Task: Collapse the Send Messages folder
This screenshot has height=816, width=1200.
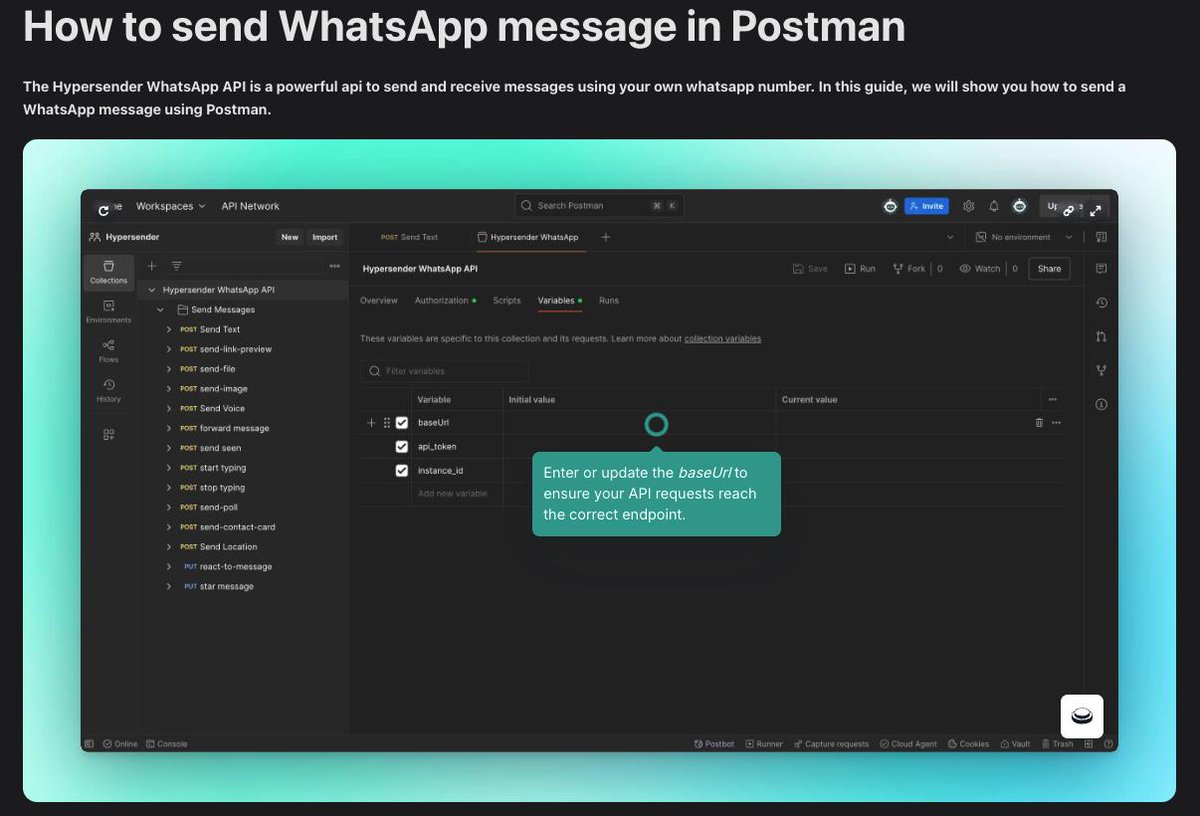Action: [x=160, y=310]
